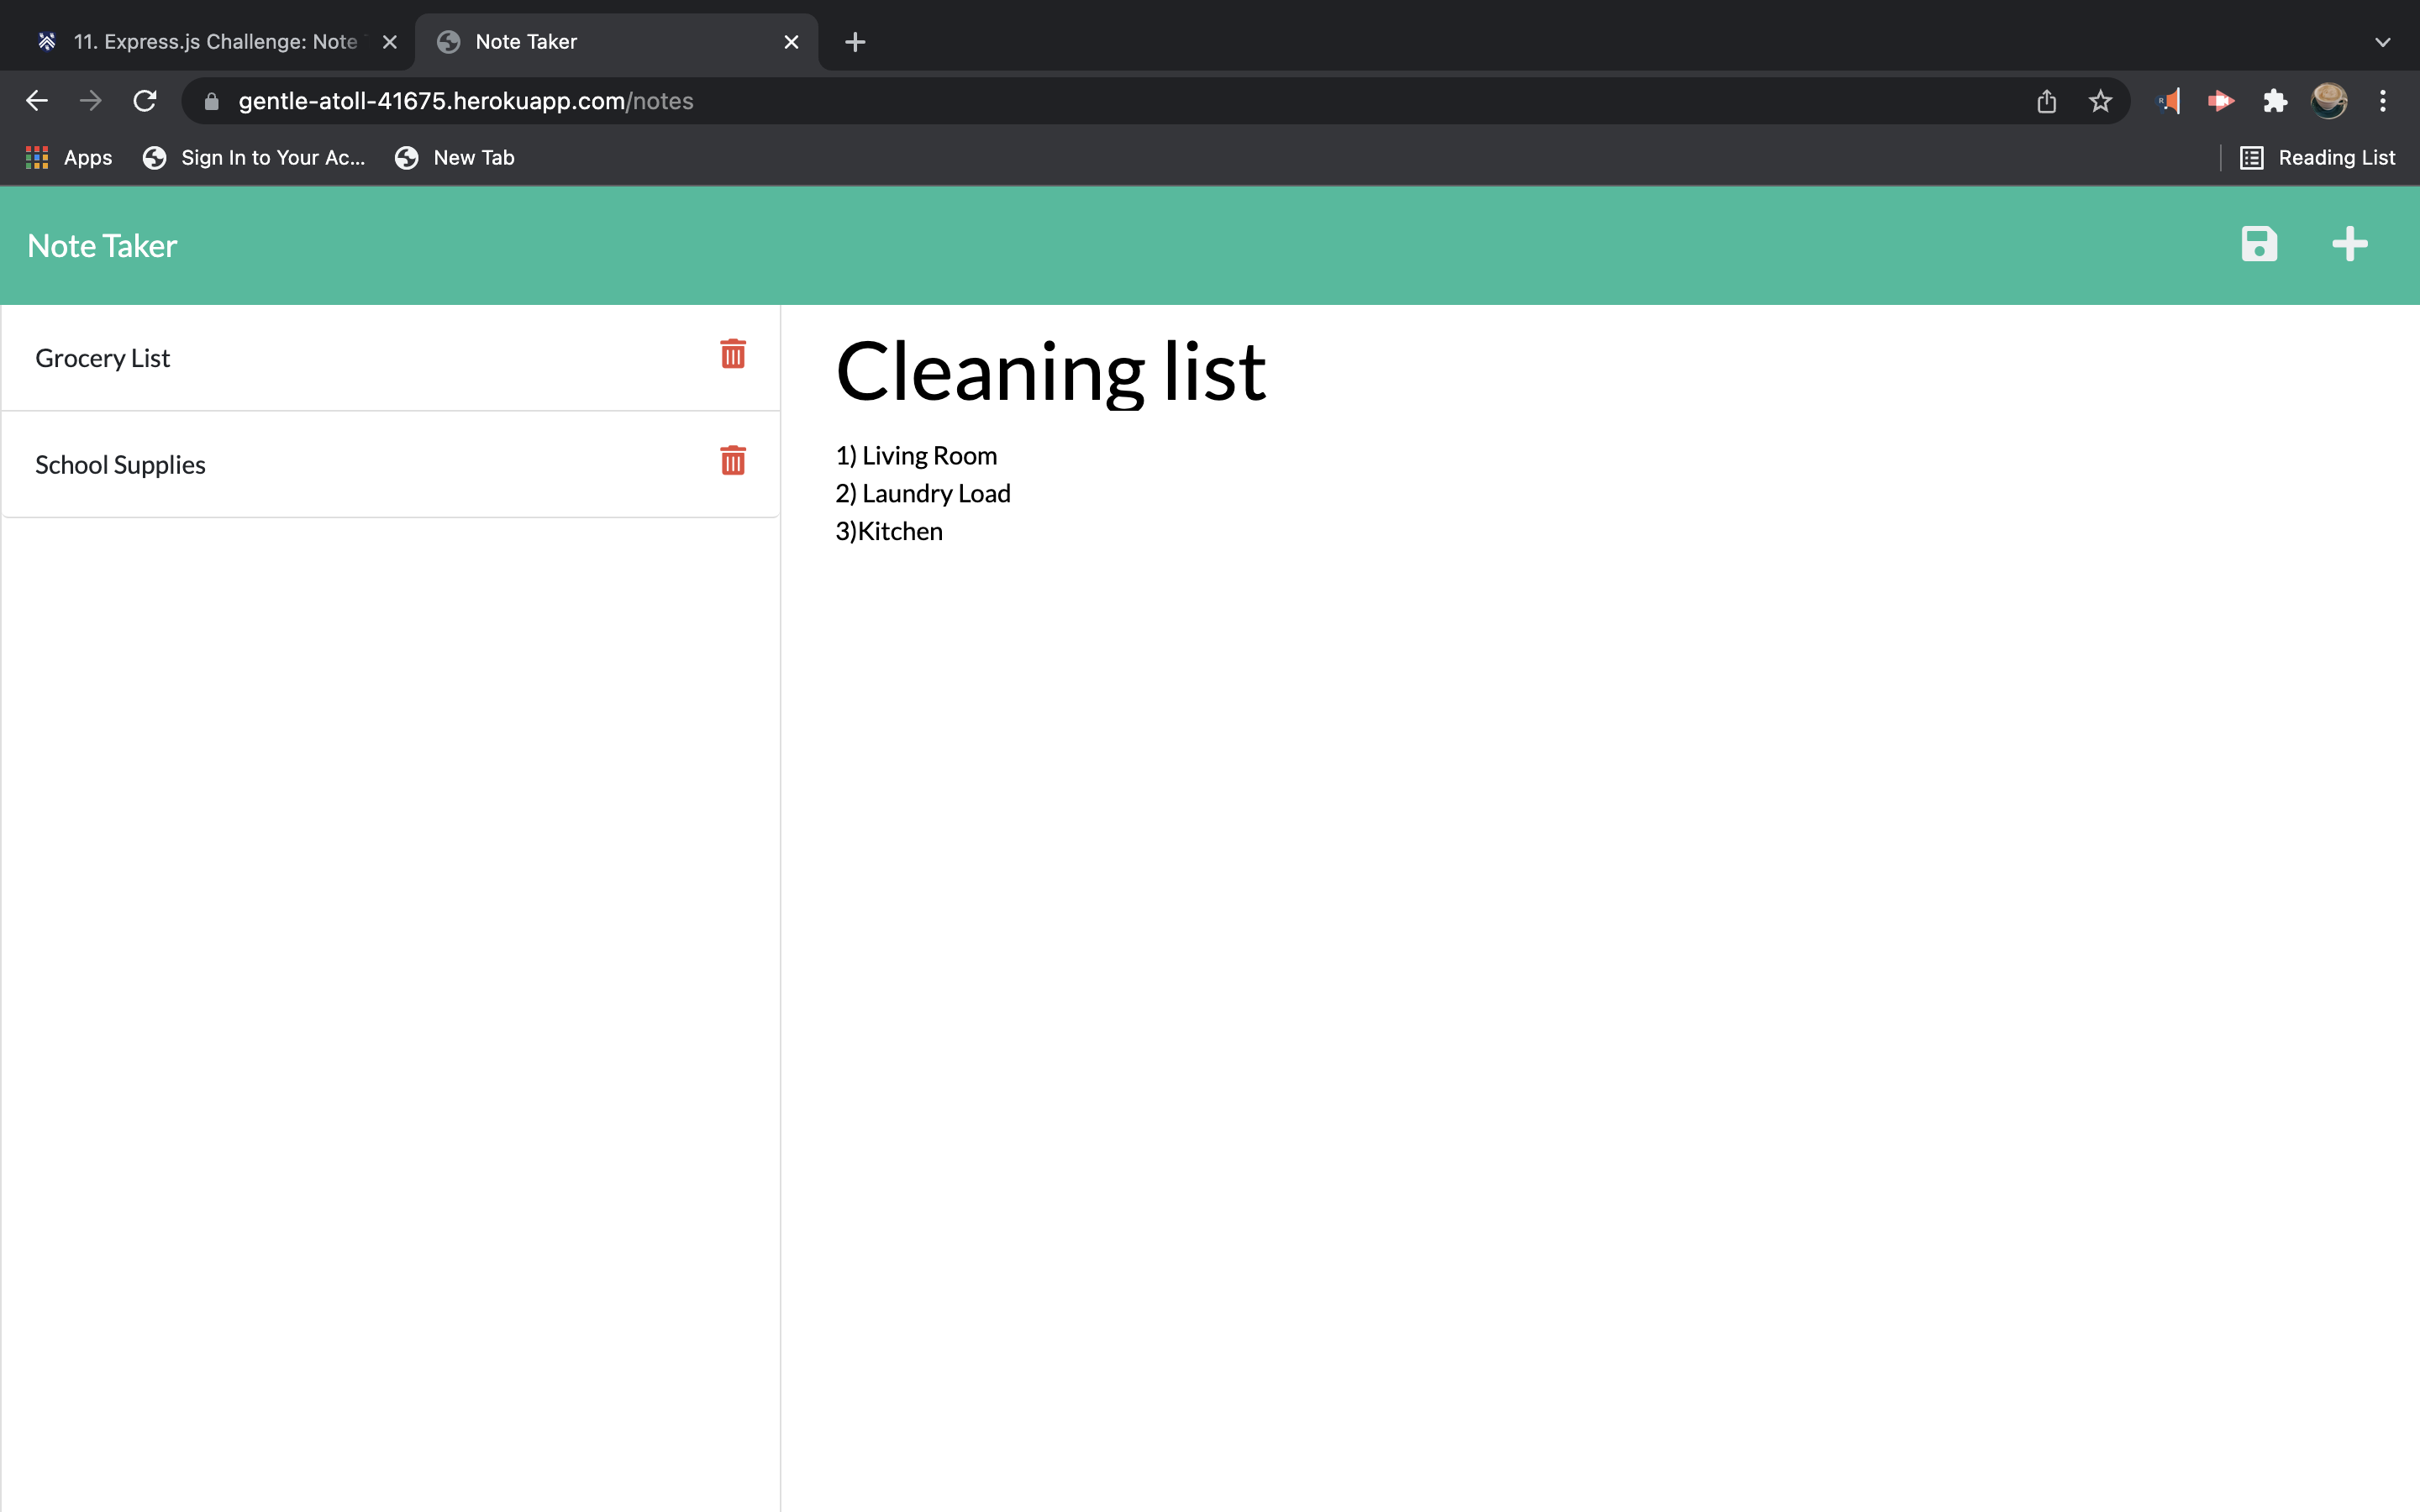Click the share icon in the address bar
Image resolution: width=2420 pixels, height=1512 pixels.
click(2047, 101)
